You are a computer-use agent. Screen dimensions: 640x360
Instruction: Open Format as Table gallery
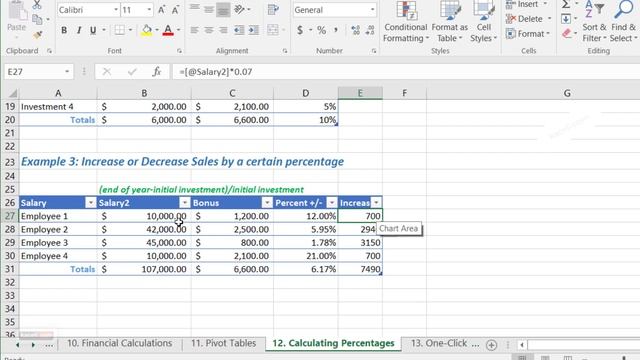450,22
